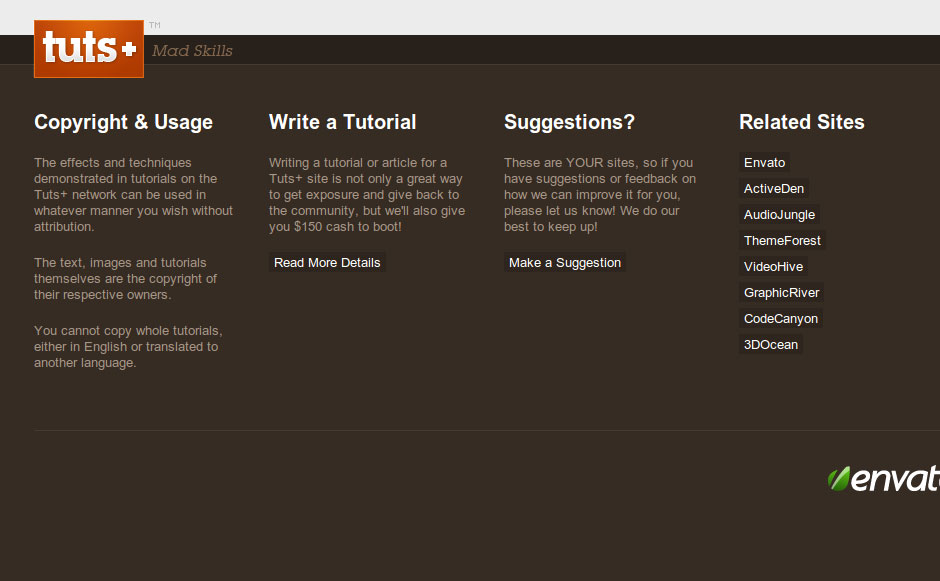Screen dimensions: 940x581
Task: Click paragraph starting 'The effects and techniques'
Action: [x=134, y=194]
